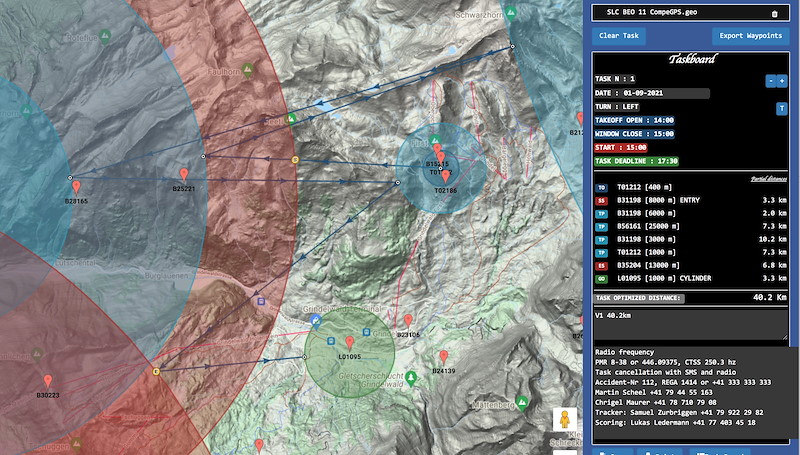800x455 pixels.
Task: Select the L01095 goal marker
Action: coord(349,343)
